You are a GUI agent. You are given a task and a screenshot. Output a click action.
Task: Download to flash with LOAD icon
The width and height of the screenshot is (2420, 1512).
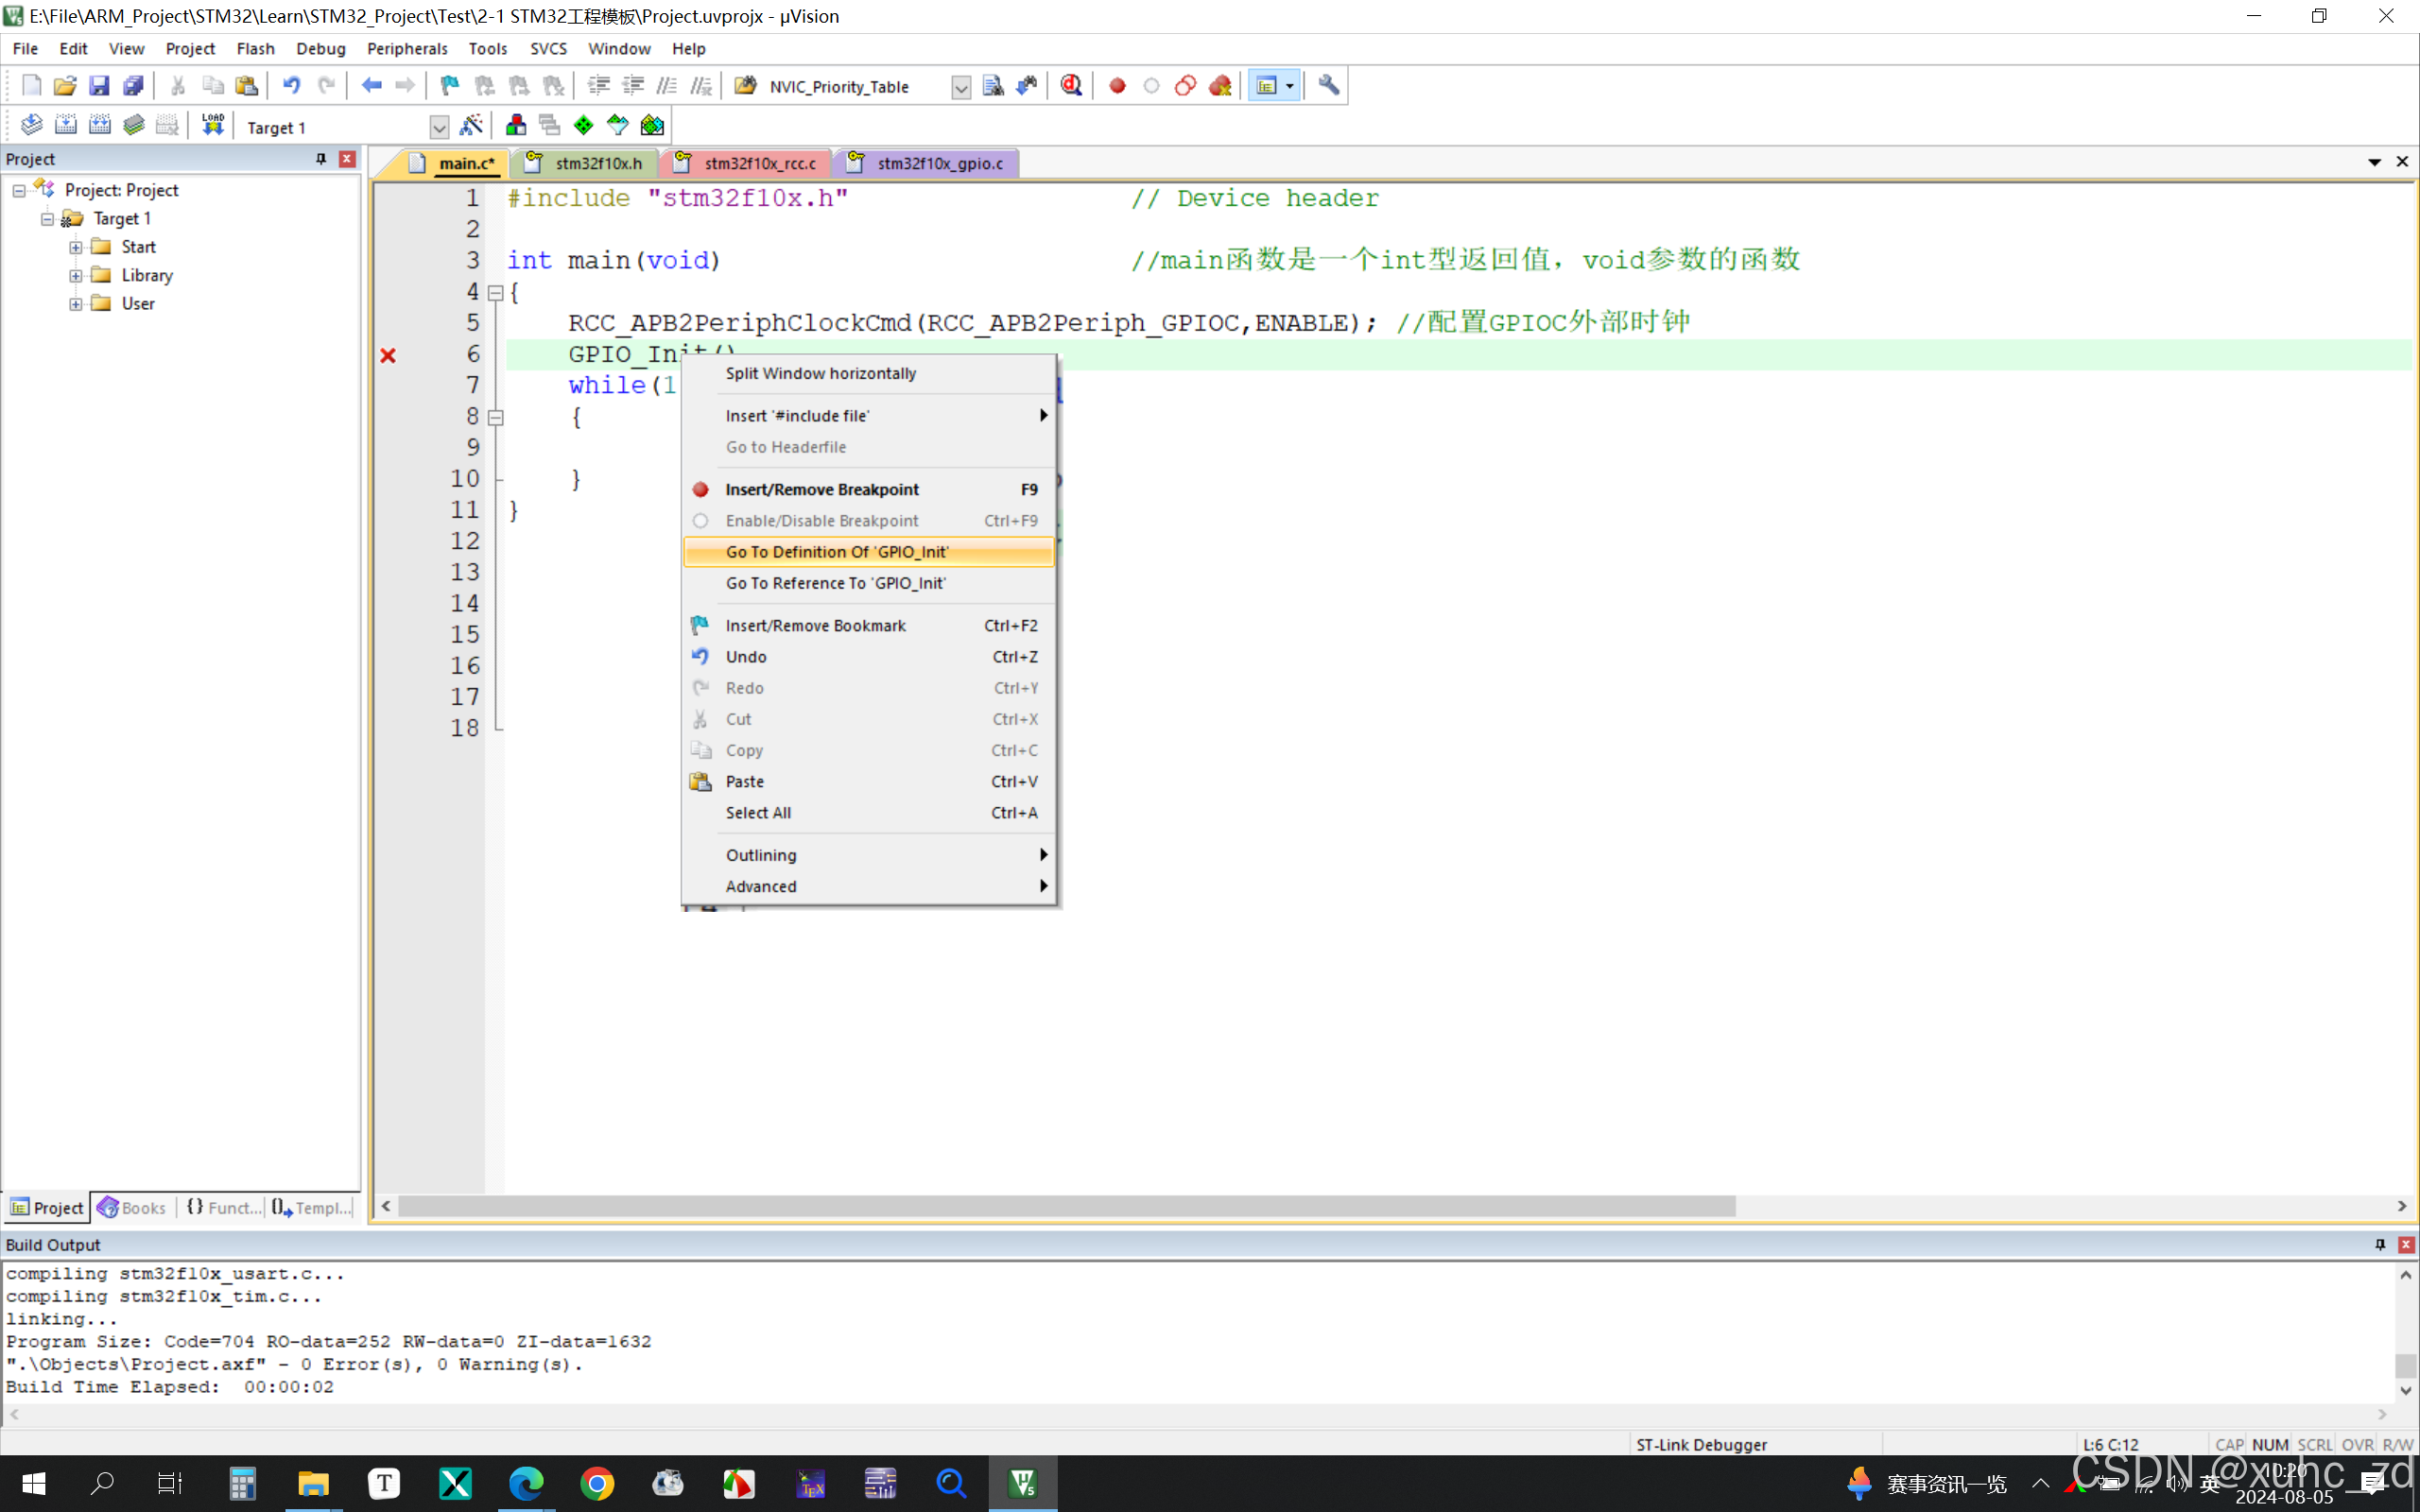tap(213, 125)
